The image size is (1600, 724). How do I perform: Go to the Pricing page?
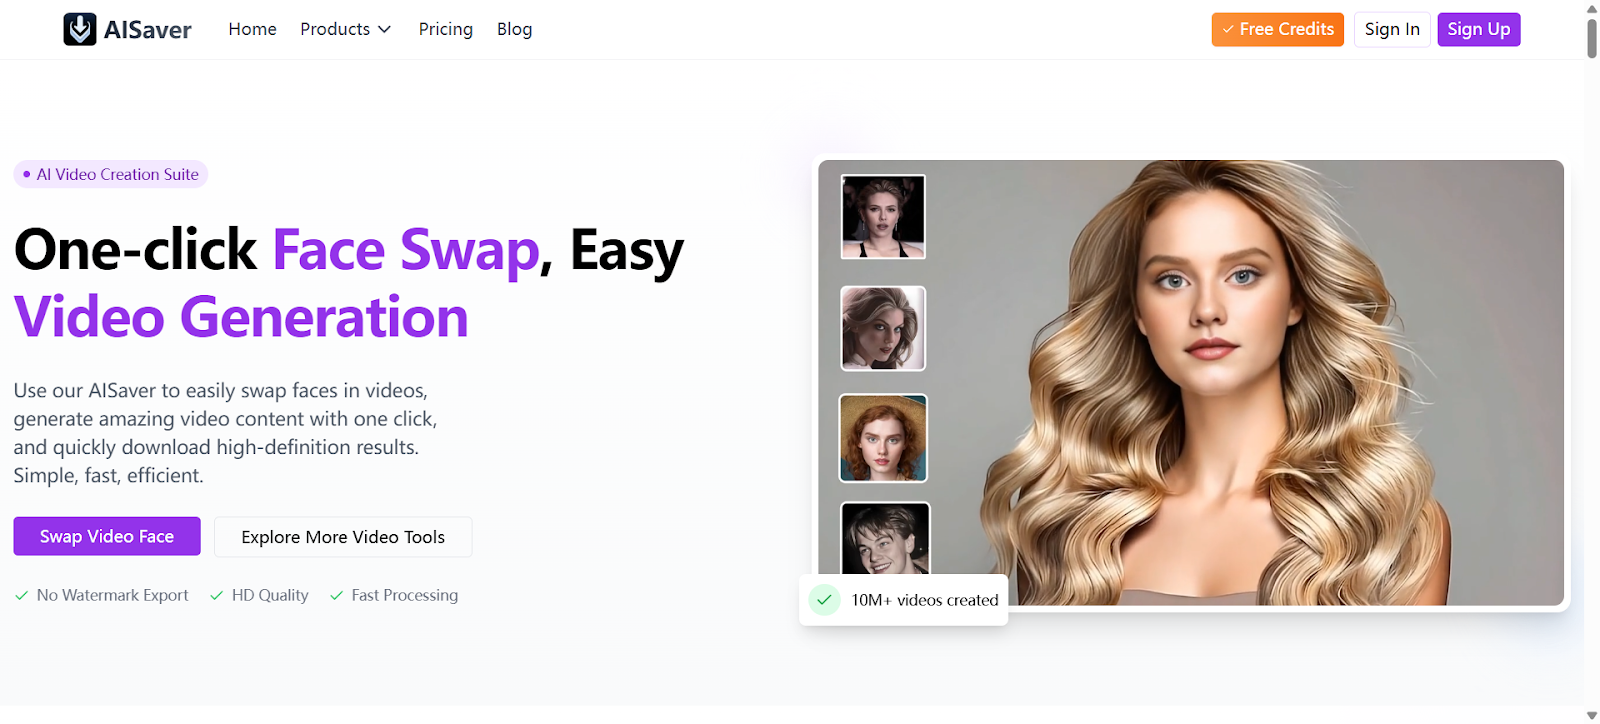click(446, 30)
